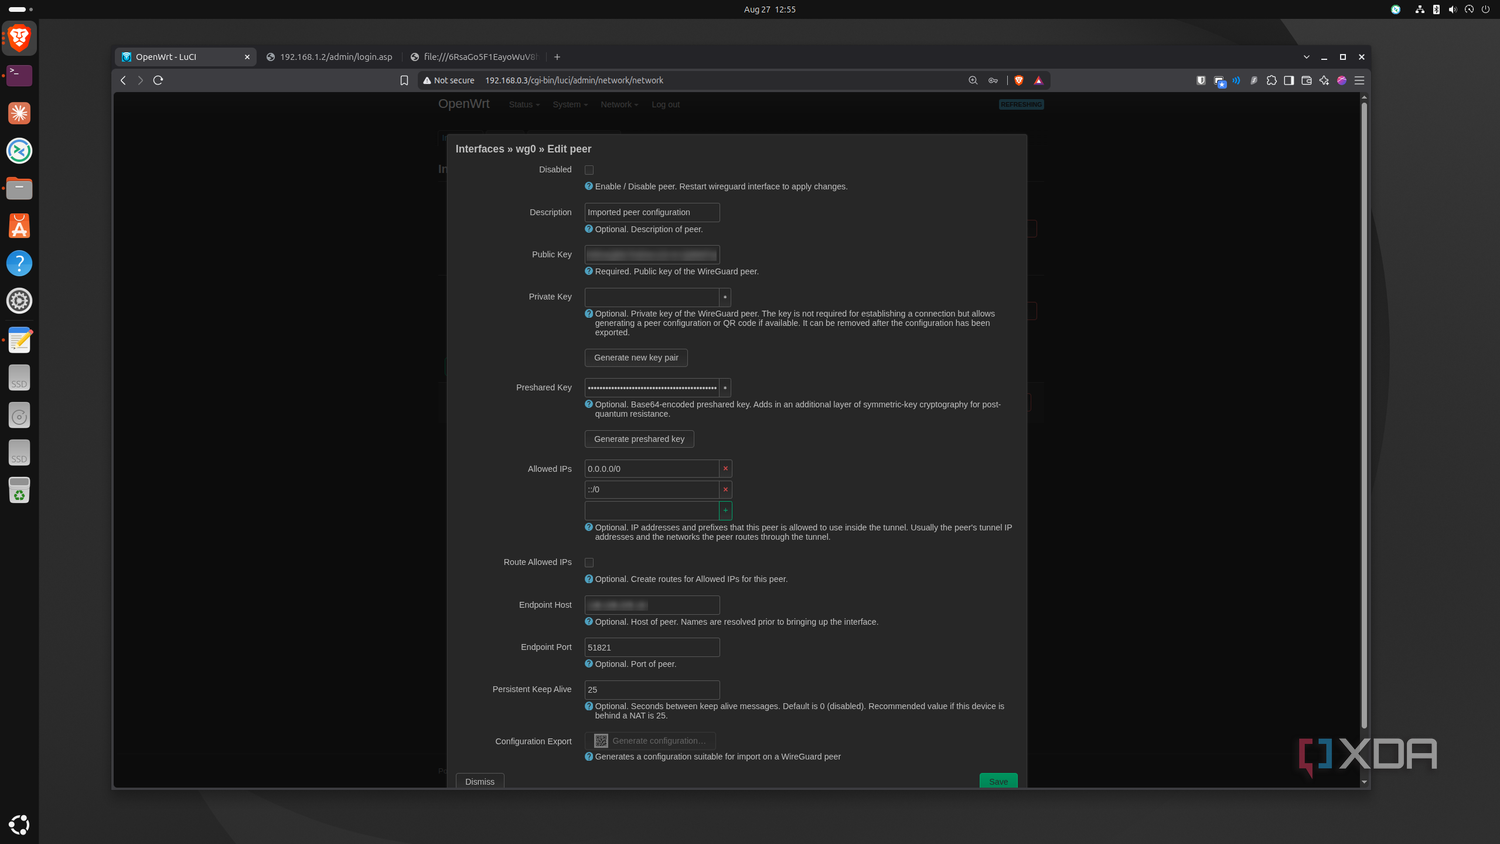Screen dimensions: 1500x844
Task: Enable Route Allowed IPs checkbox
Action: pos(589,563)
